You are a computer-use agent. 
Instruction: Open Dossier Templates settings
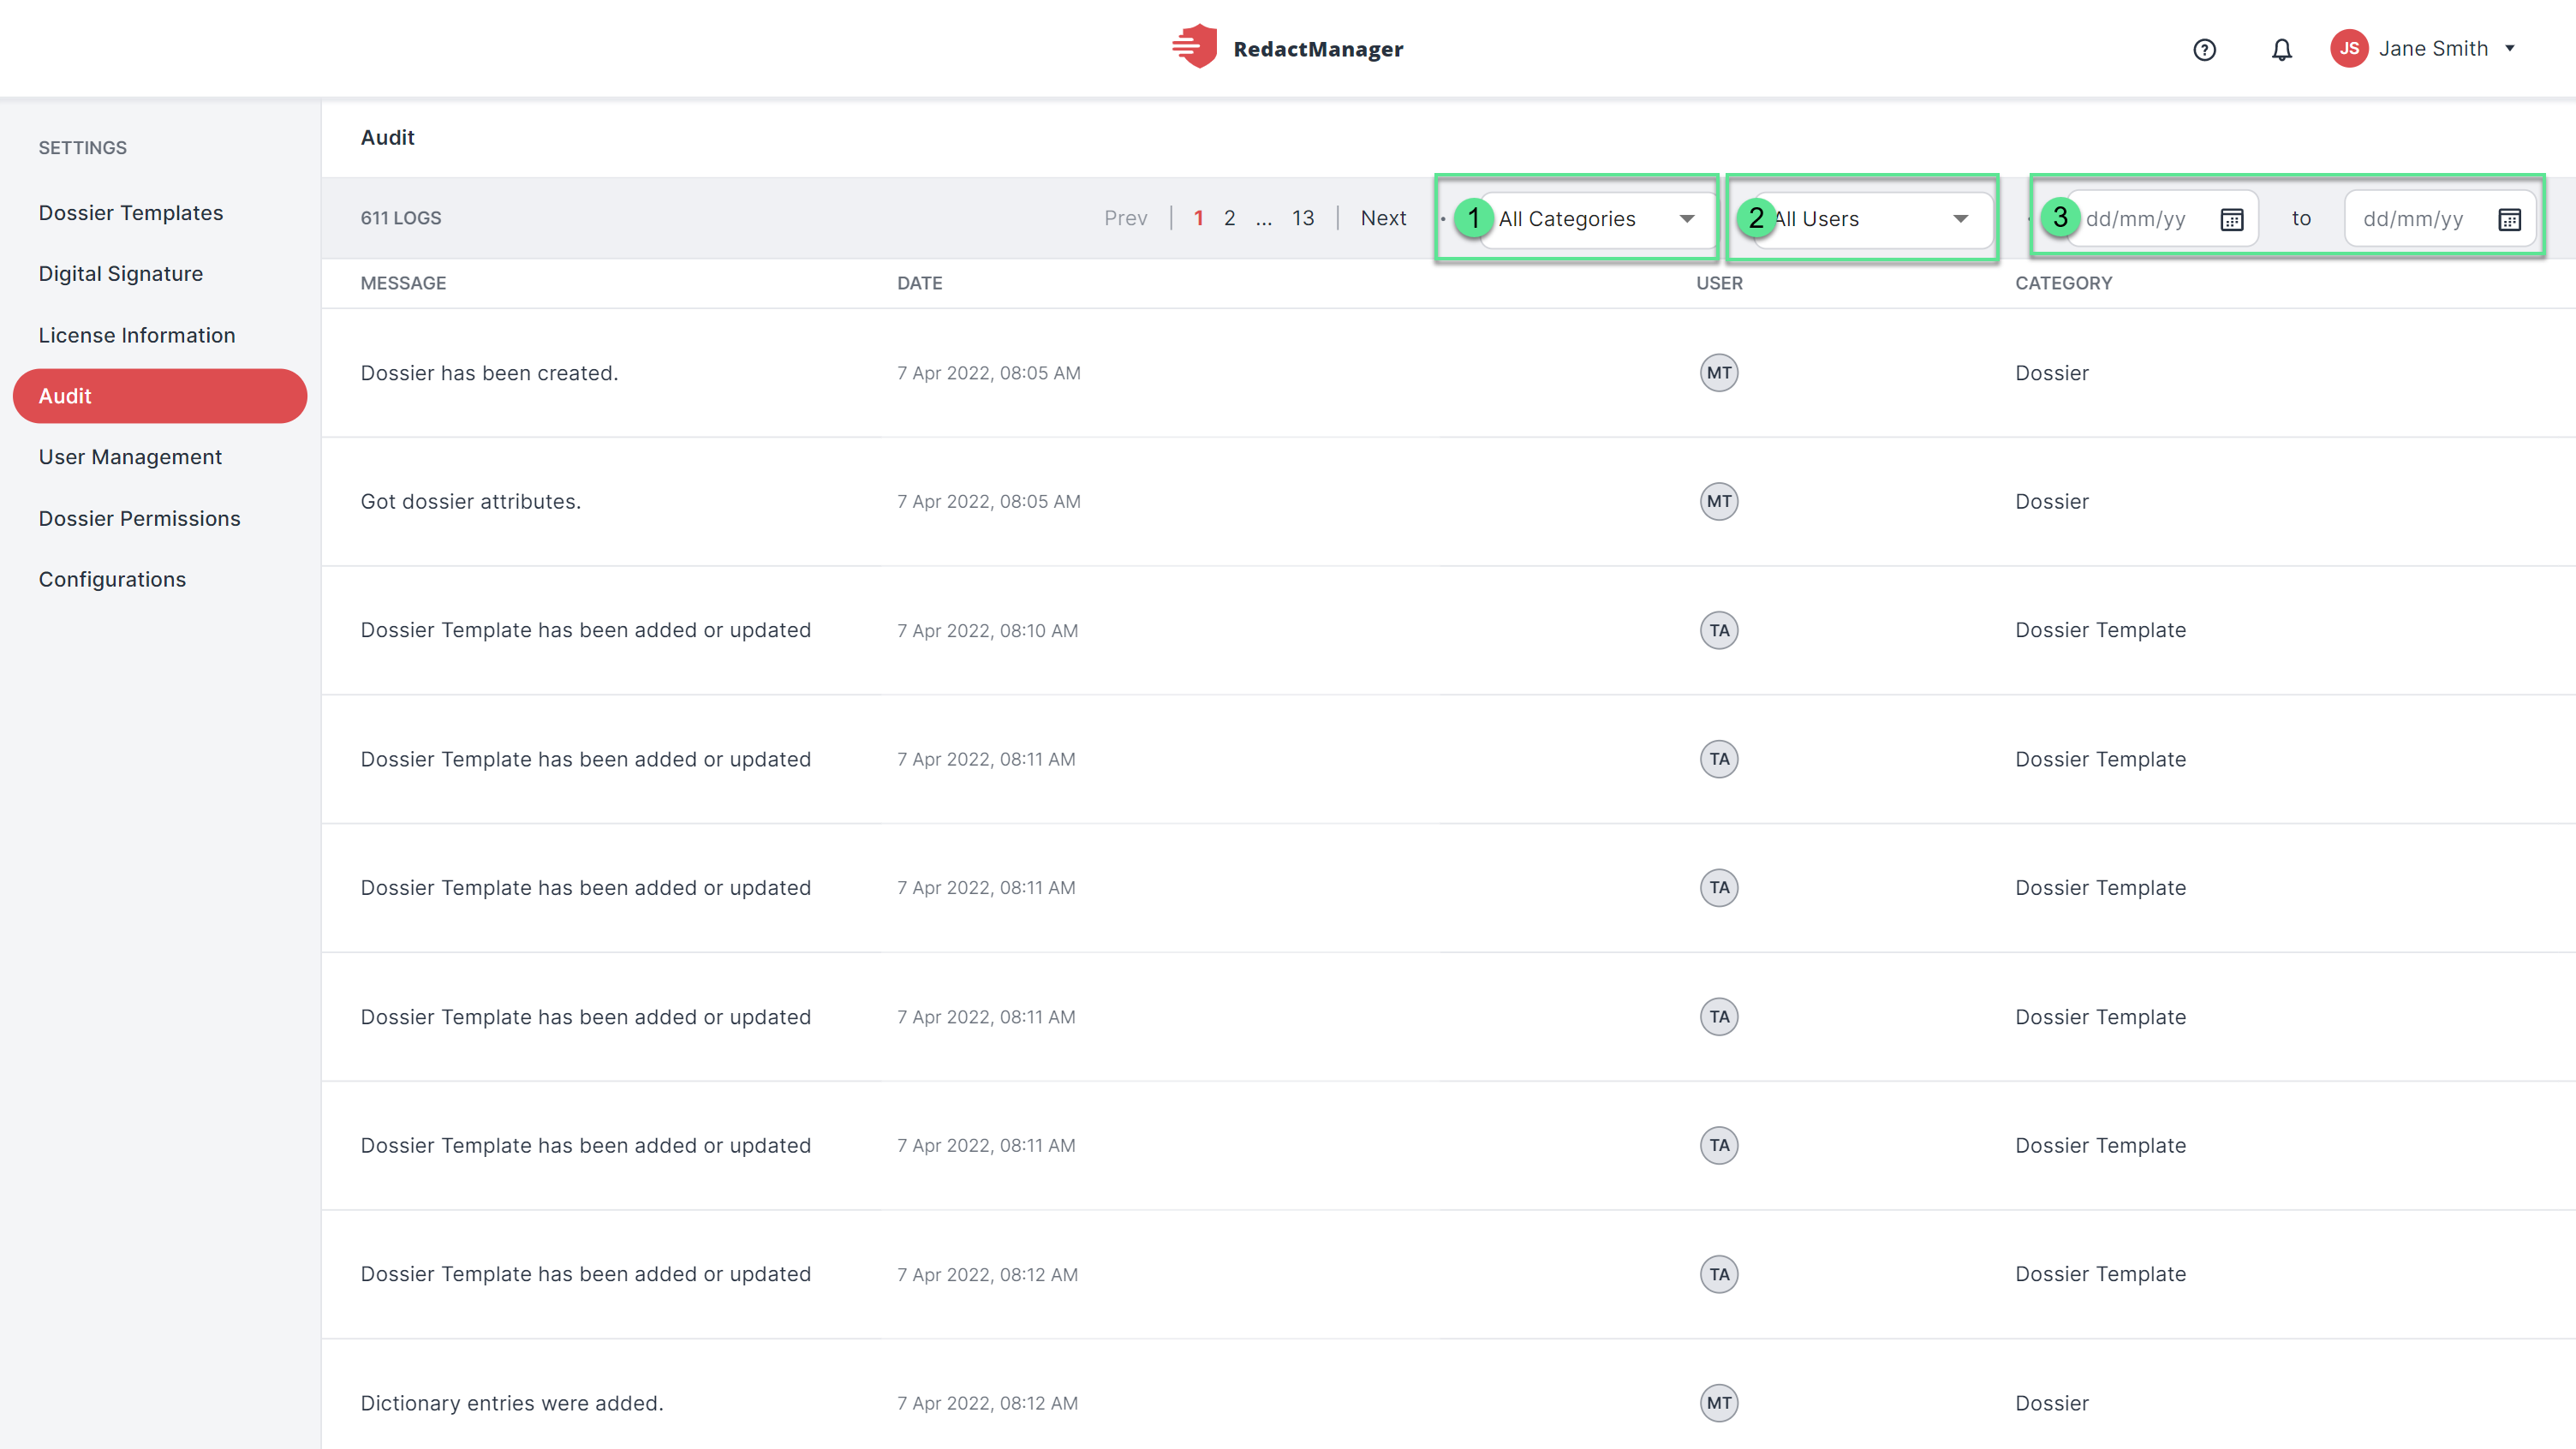tap(130, 213)
